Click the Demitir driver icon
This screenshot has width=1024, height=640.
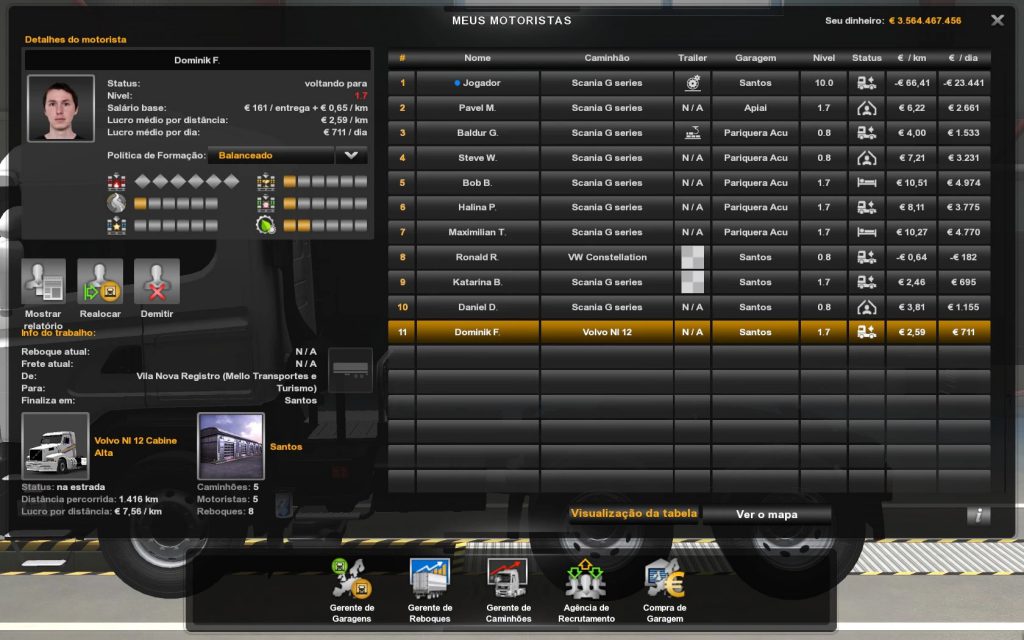tap(156, 282)
